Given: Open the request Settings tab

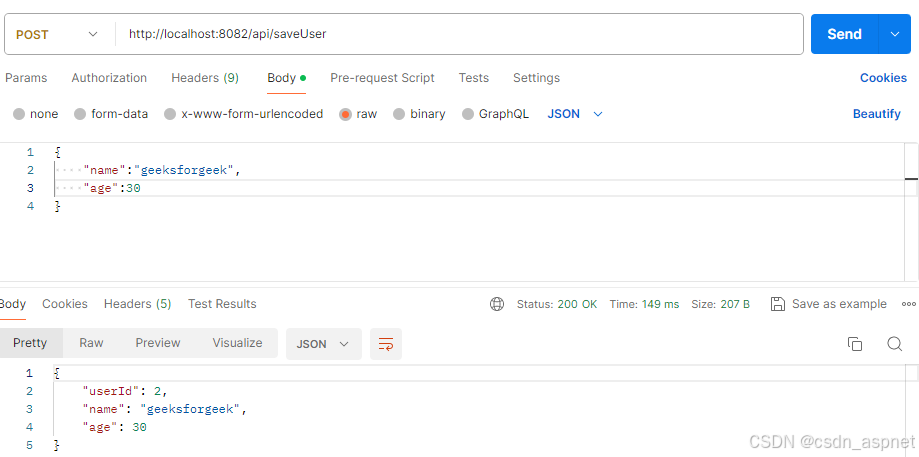Looking at the screenshot, I should pos(536,78).
